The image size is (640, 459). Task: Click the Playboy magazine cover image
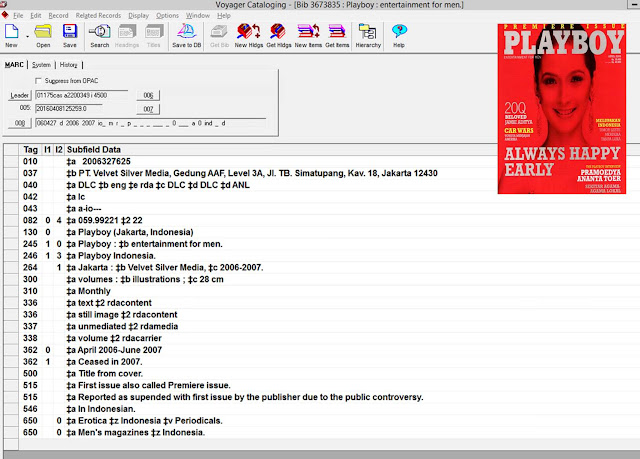[562, 109]
